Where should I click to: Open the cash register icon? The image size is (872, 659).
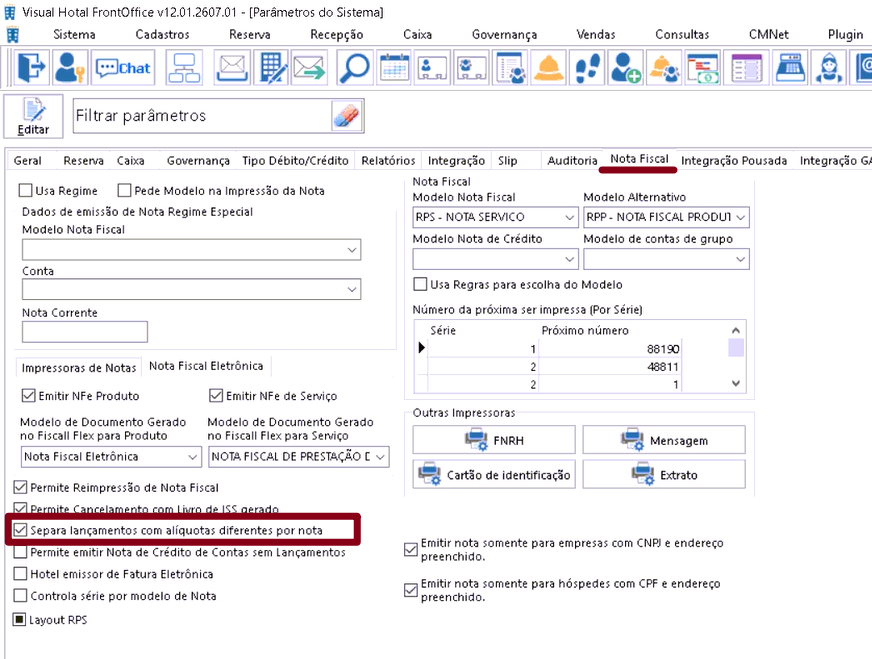(x=790, y=67)
